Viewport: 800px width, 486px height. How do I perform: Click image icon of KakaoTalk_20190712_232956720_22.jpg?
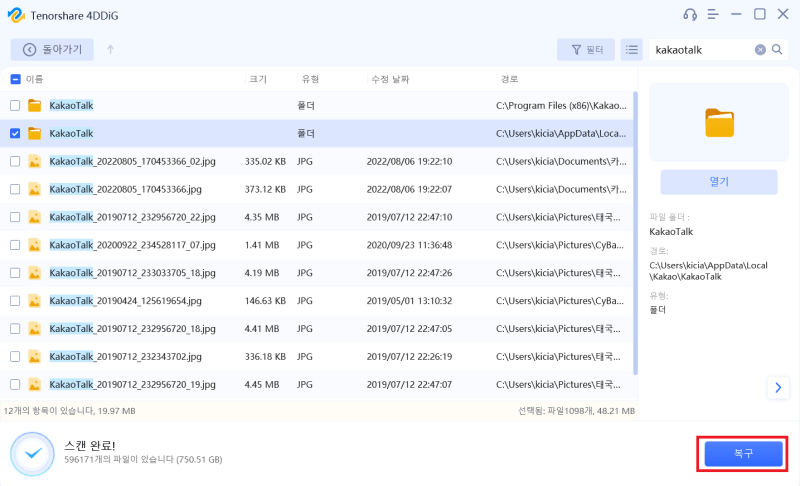click(35, 217)
